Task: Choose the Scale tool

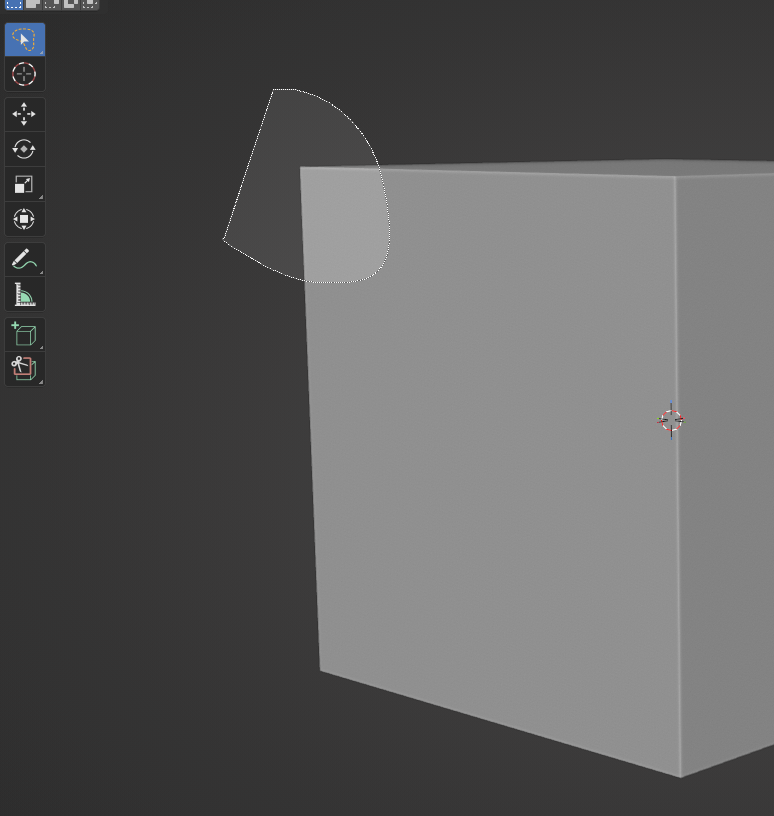Action: click(x=24, y=184)
